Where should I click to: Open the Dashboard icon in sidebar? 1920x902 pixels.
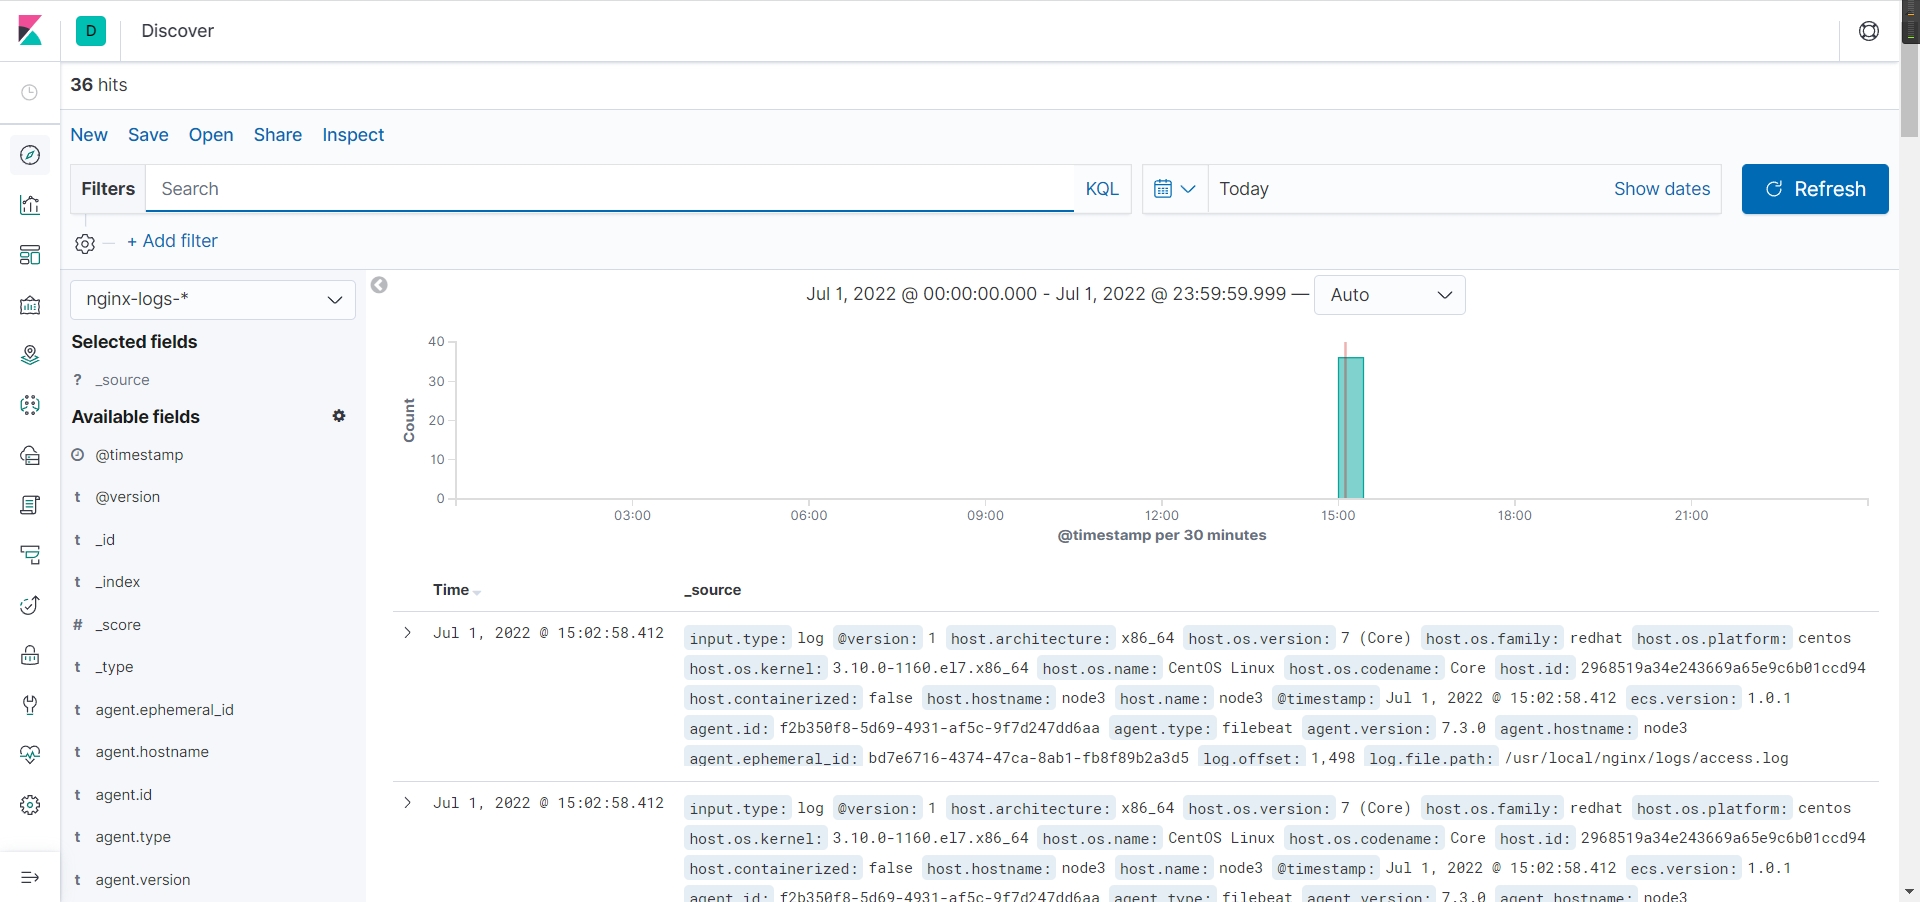[x=30, y=255]
